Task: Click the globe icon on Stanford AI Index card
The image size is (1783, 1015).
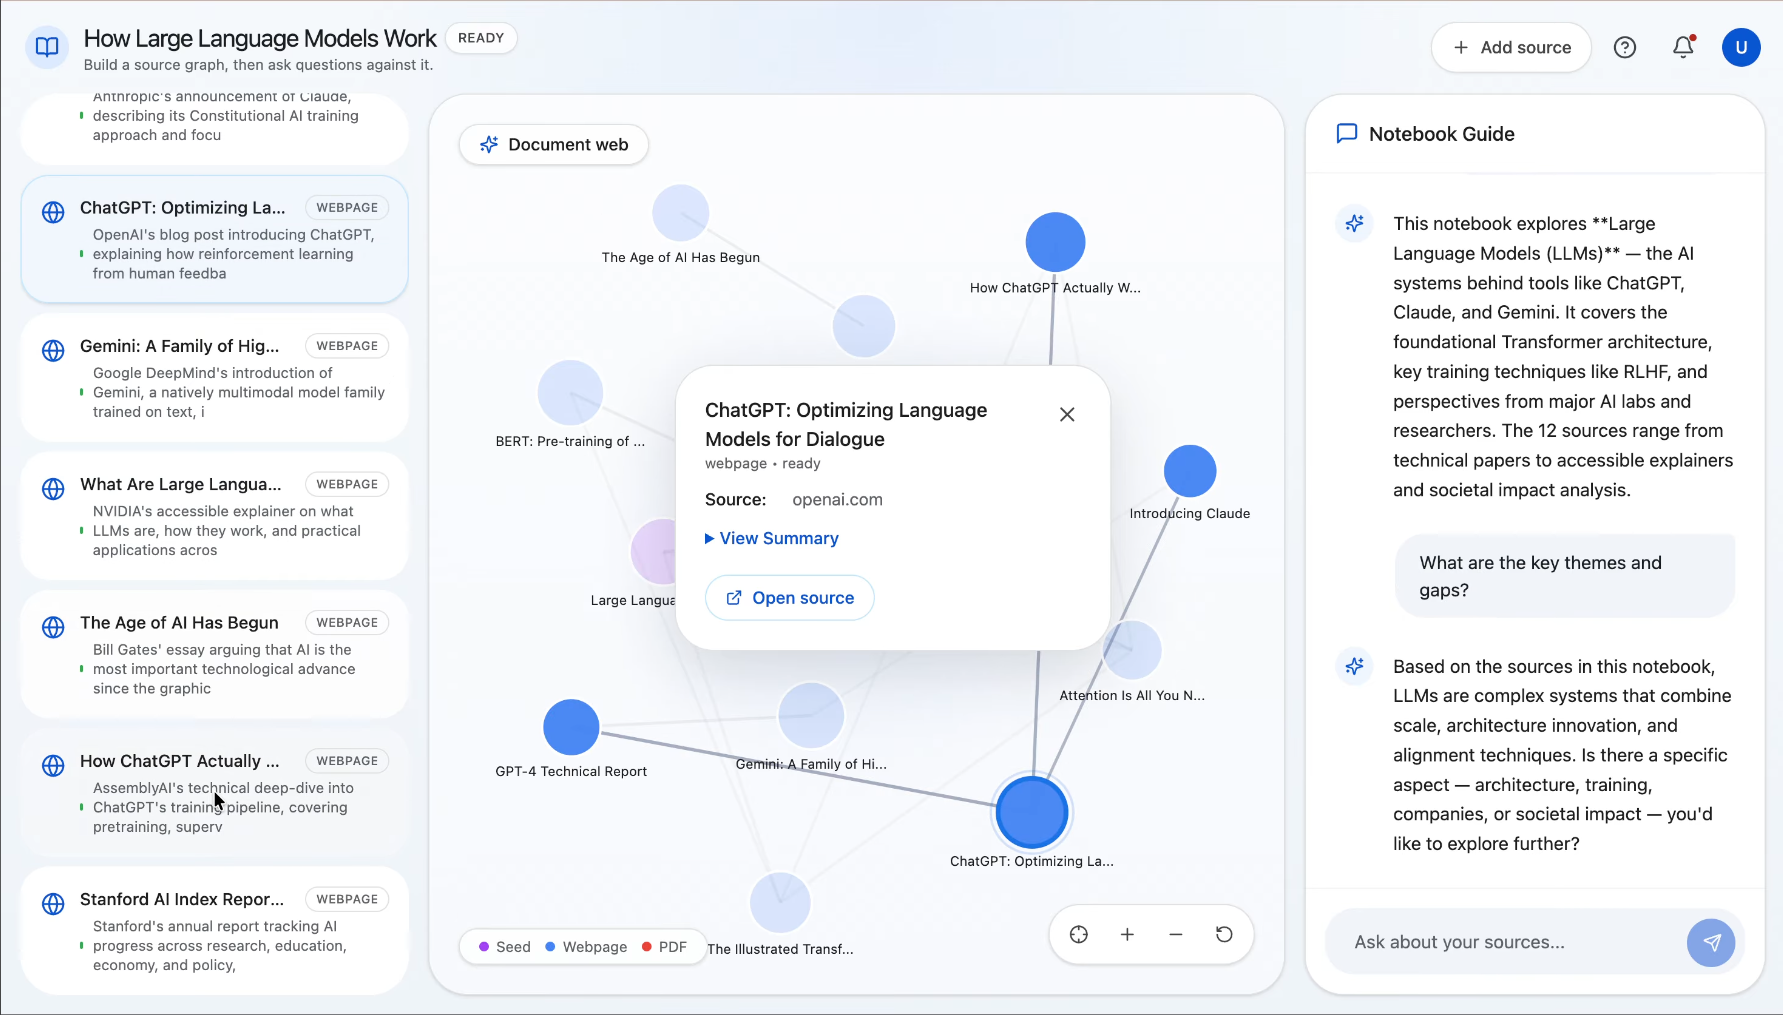Action: coord(53,904)
